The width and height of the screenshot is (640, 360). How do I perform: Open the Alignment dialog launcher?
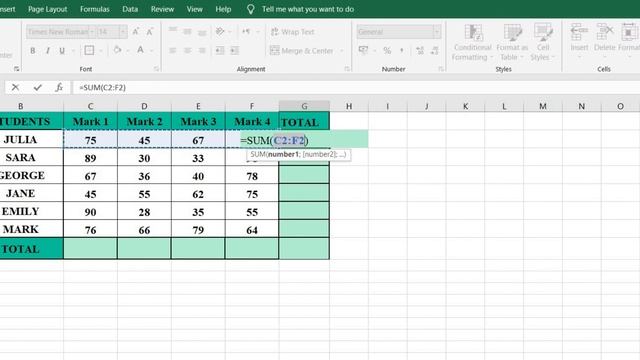coord(347,69)
